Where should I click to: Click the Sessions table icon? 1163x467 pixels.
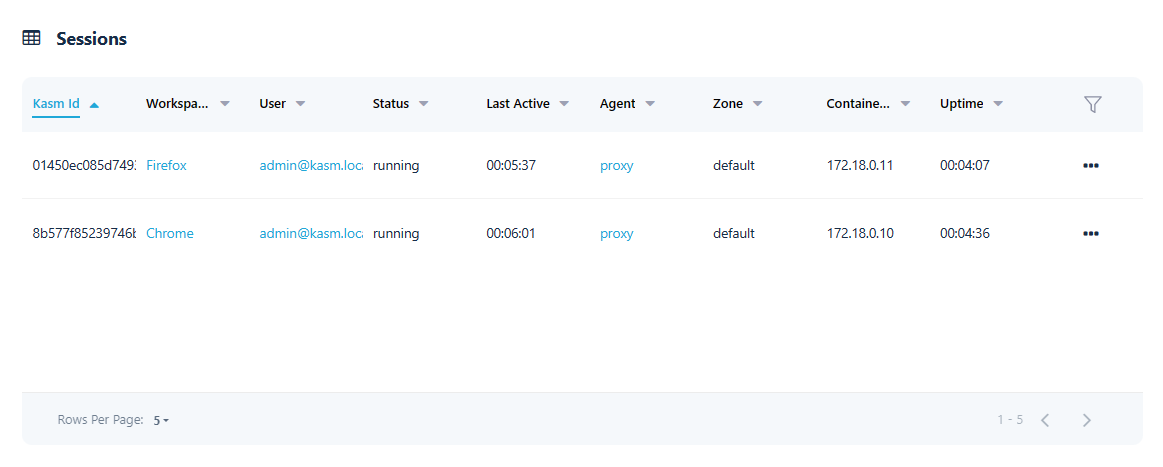(32, 39)
